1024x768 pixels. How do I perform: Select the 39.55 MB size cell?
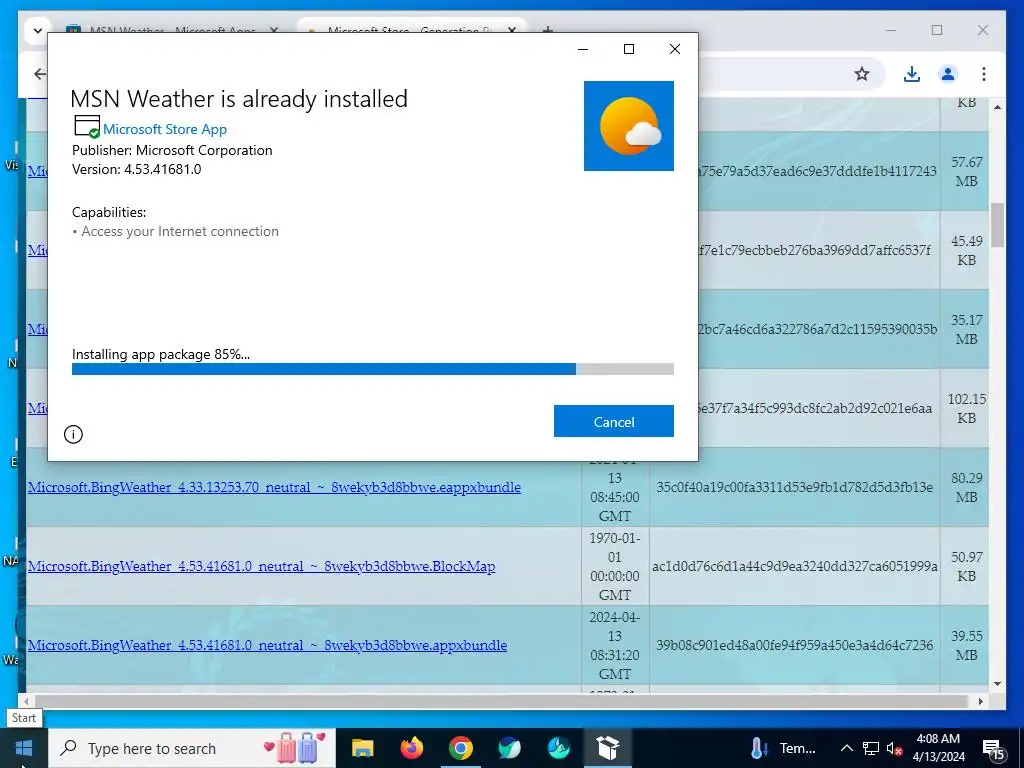[x=966, y=645]
